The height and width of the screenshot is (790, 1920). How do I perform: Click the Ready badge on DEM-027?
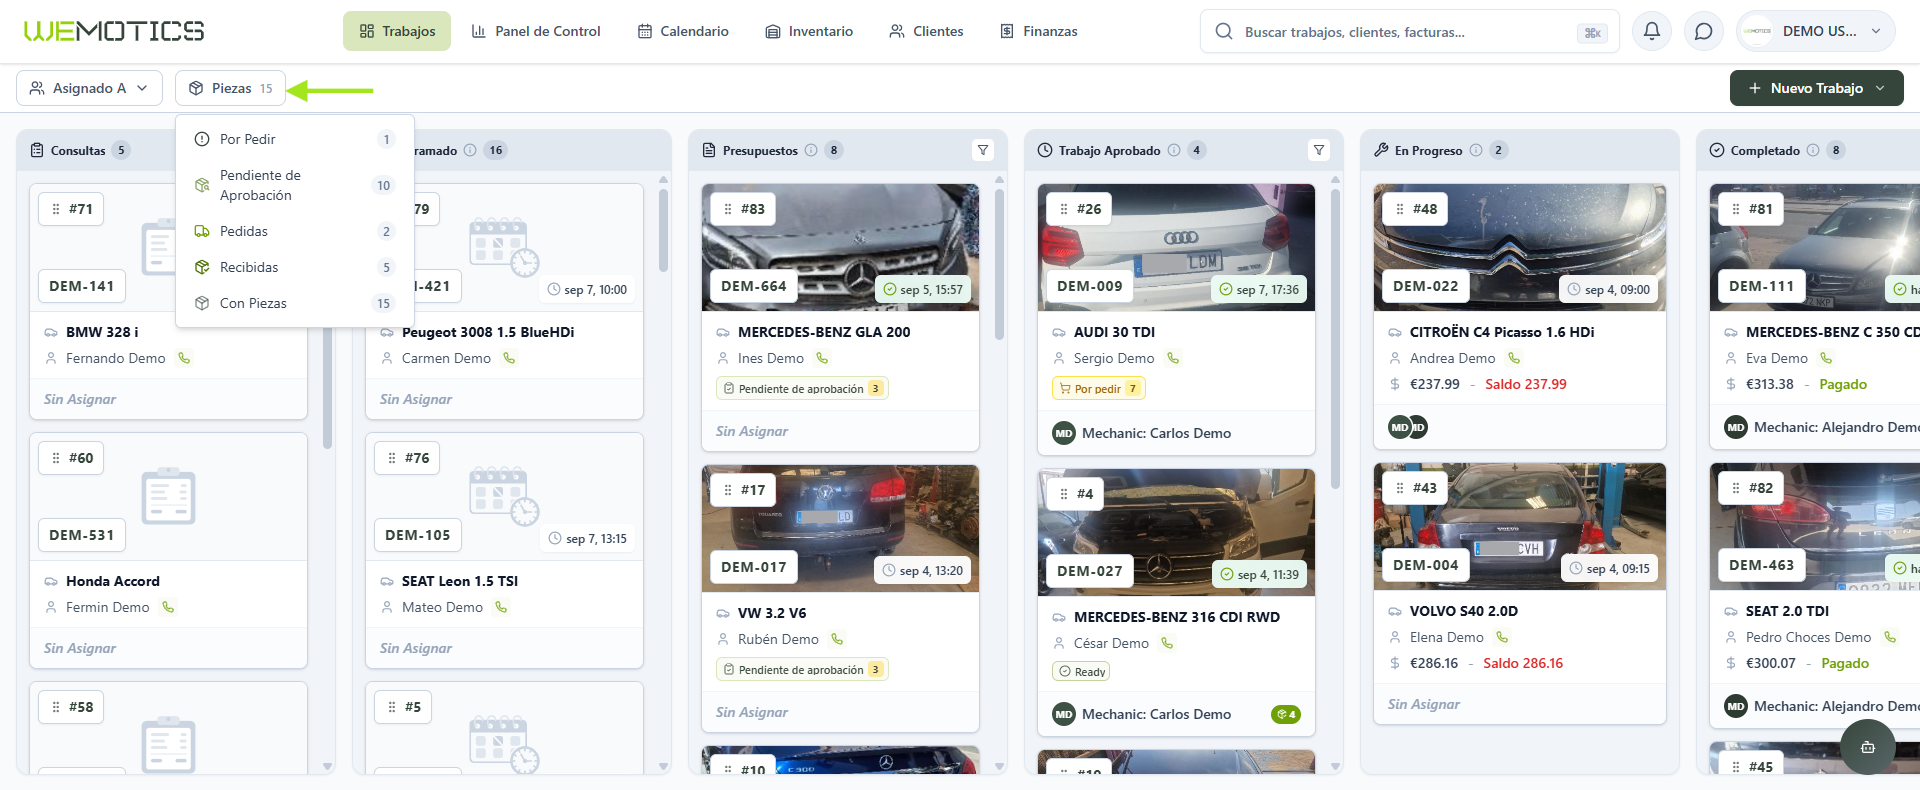coord(1081,672)
